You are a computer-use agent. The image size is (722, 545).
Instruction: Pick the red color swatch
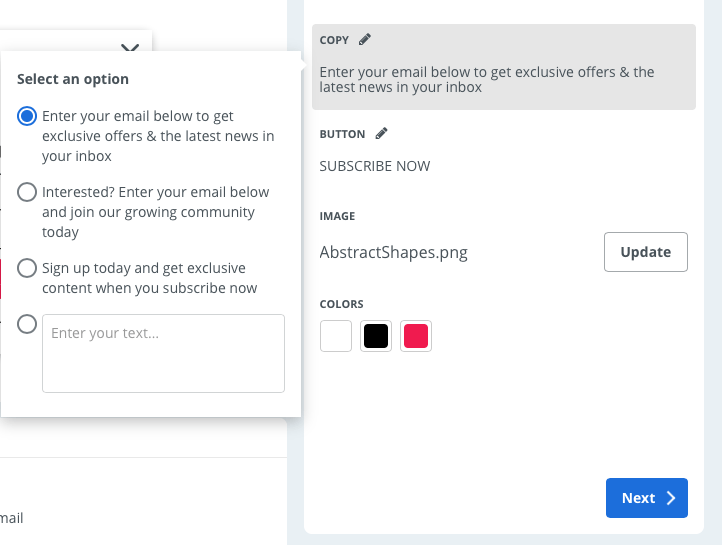coord(416,336)
